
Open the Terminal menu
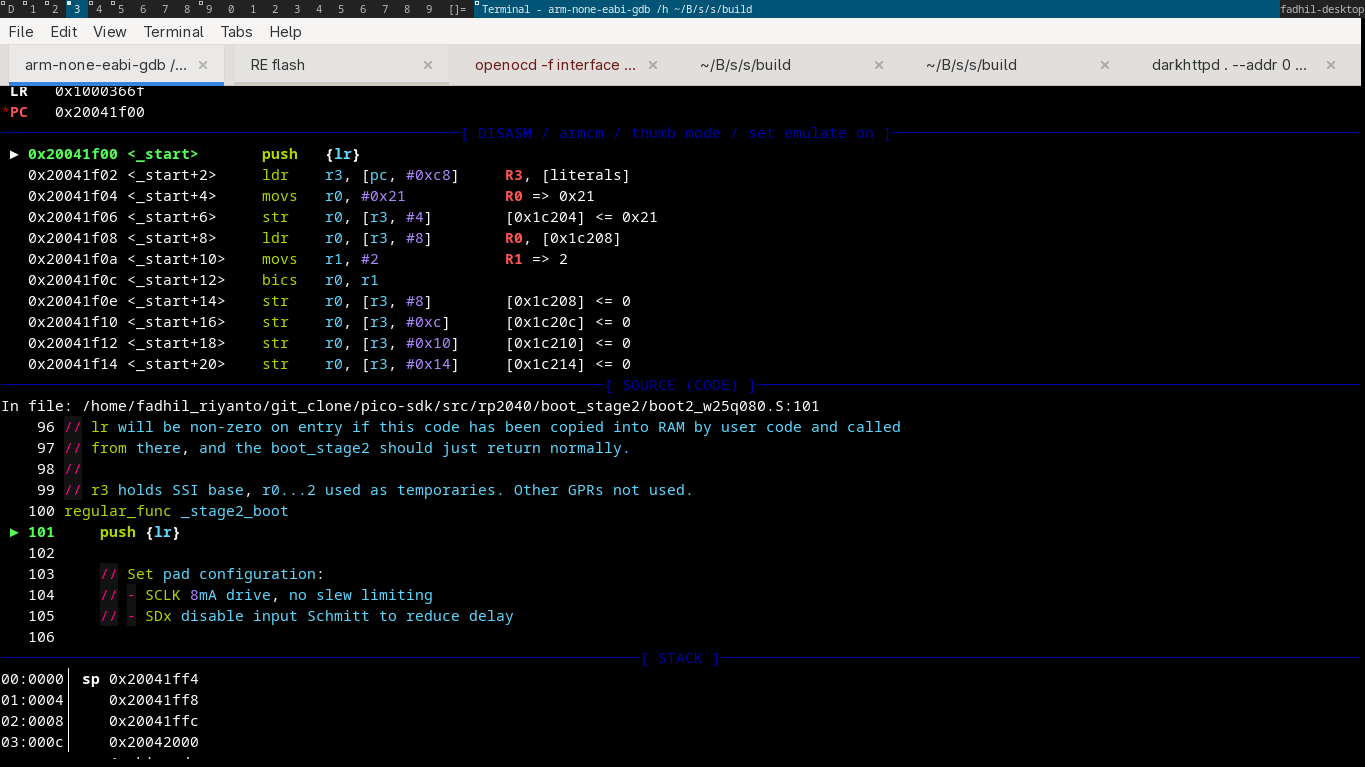pos(174,32)
